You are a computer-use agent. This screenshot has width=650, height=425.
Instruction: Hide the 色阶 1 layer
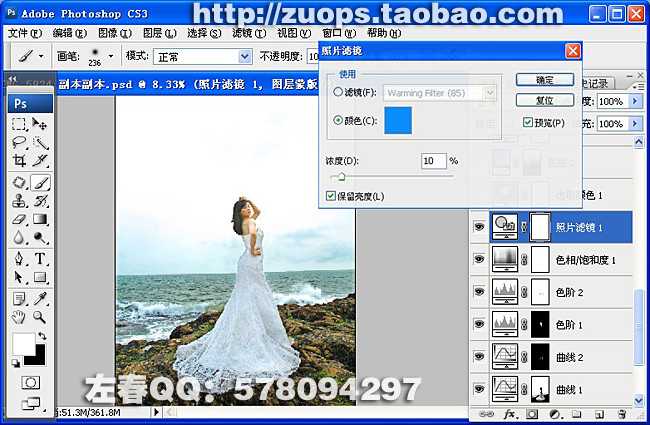(x=479, y=324)
